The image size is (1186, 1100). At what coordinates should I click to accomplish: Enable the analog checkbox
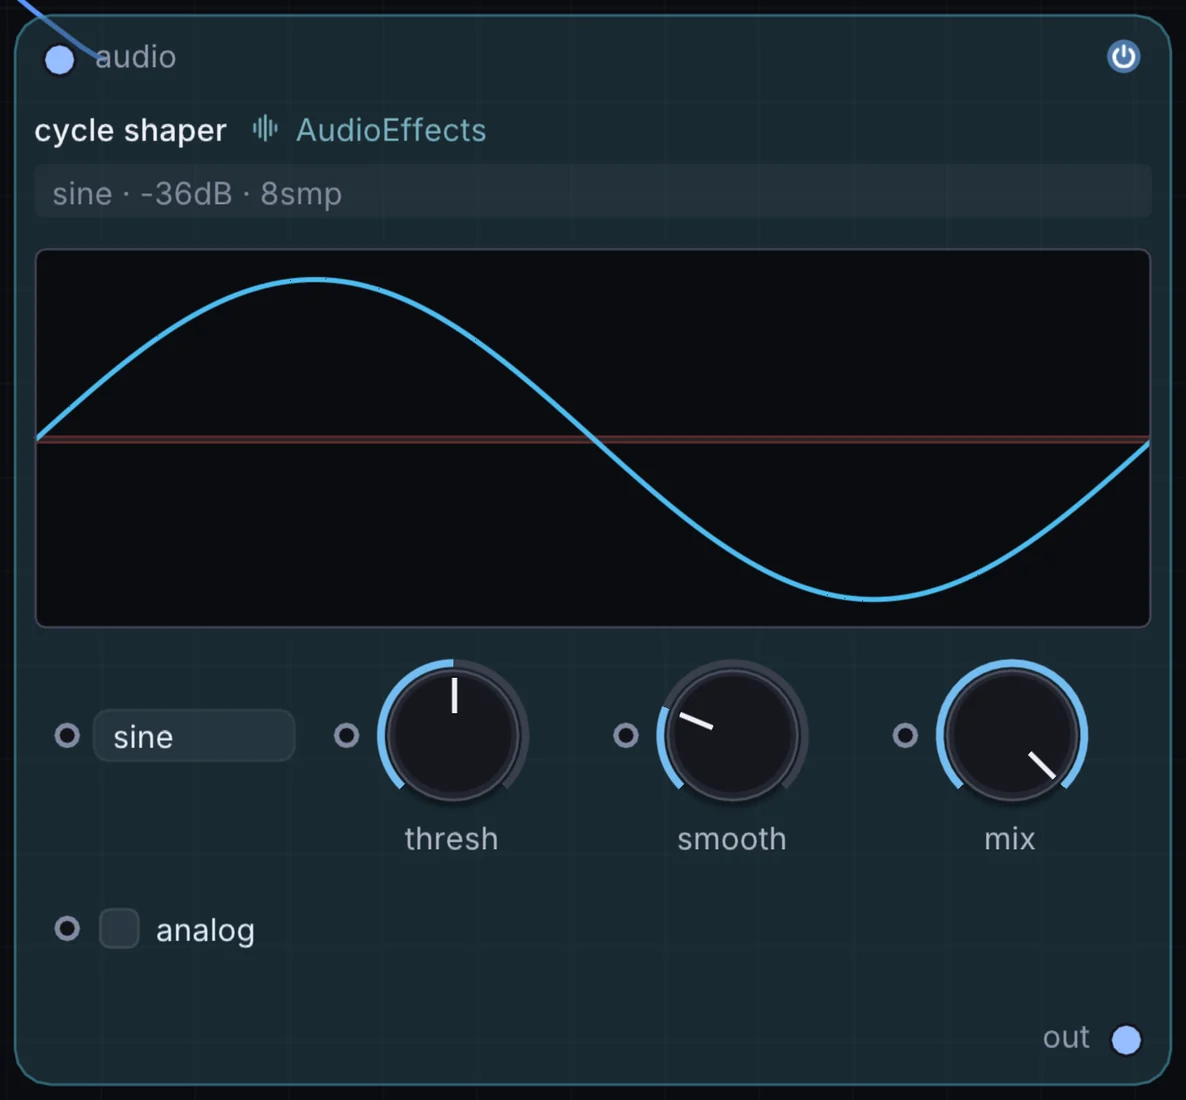tap(120, 928)
